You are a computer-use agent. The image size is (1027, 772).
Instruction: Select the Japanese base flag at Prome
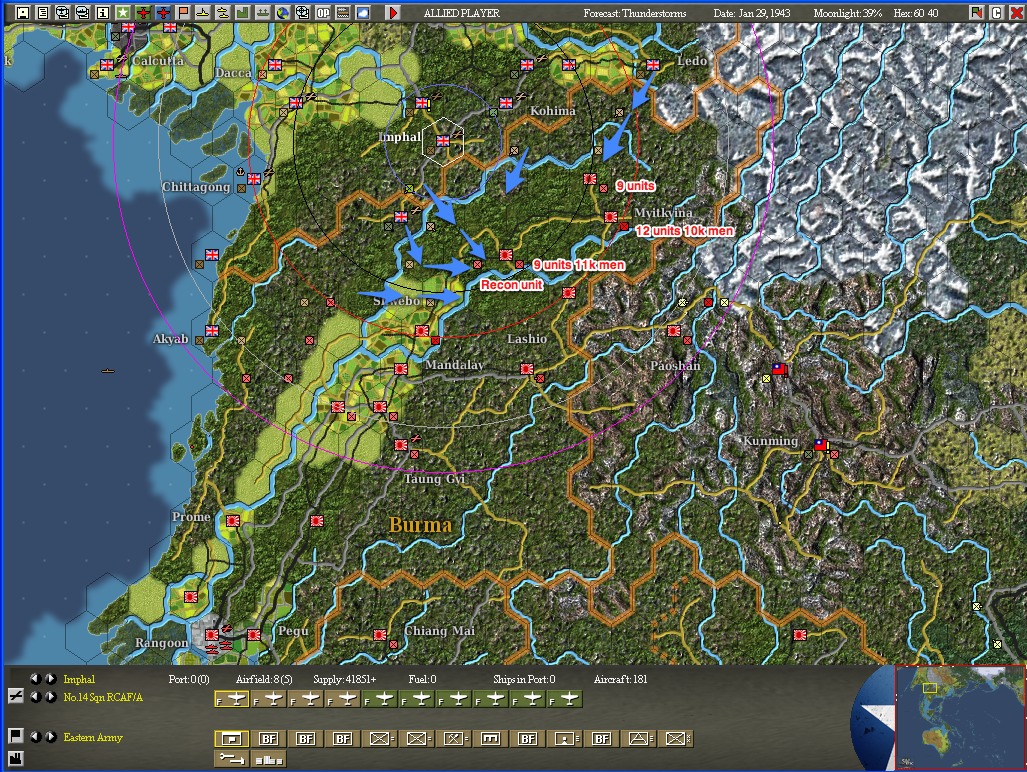click(x=233, y=521)
